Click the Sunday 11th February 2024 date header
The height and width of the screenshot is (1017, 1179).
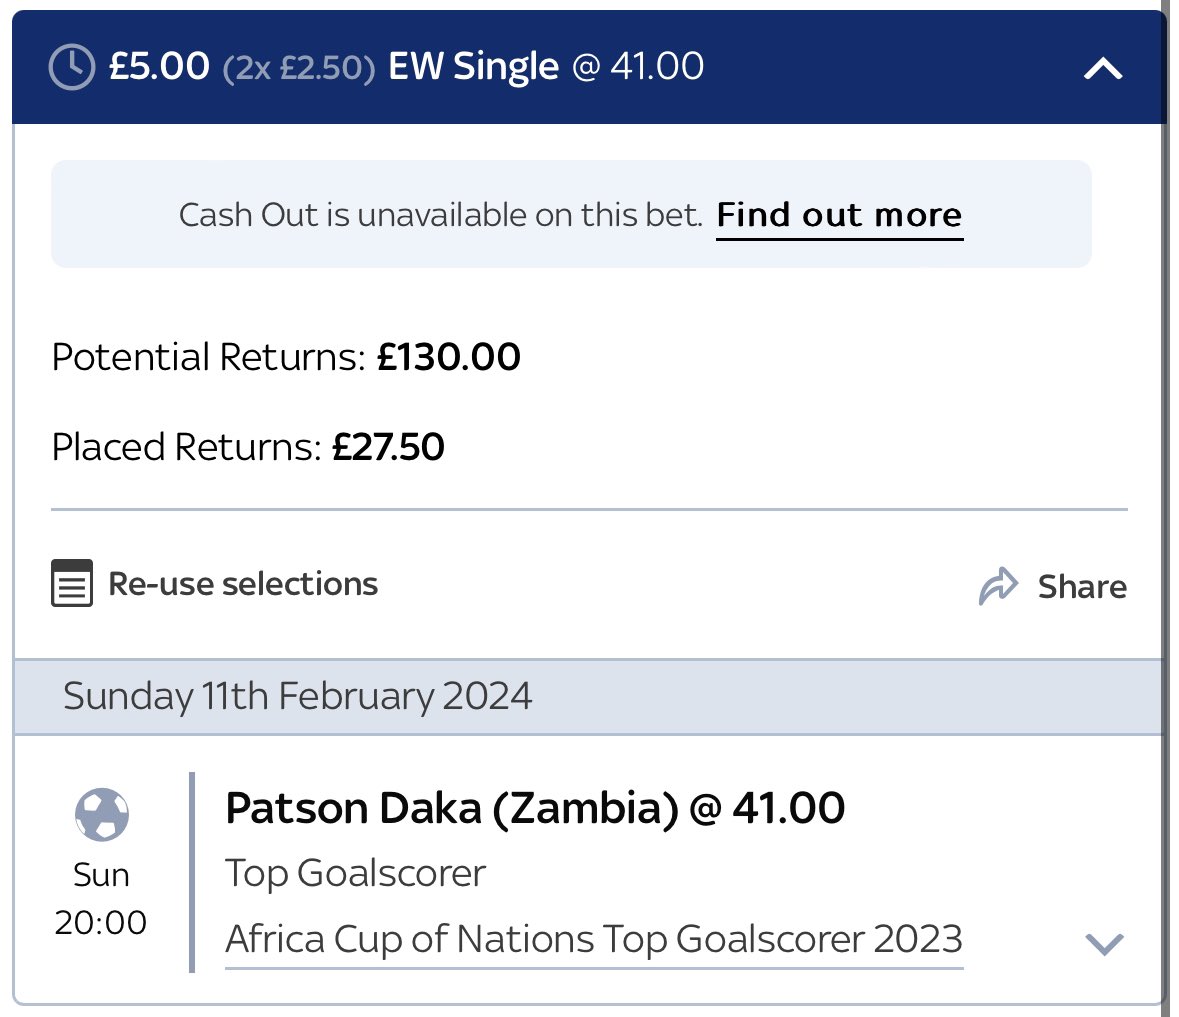297,696
